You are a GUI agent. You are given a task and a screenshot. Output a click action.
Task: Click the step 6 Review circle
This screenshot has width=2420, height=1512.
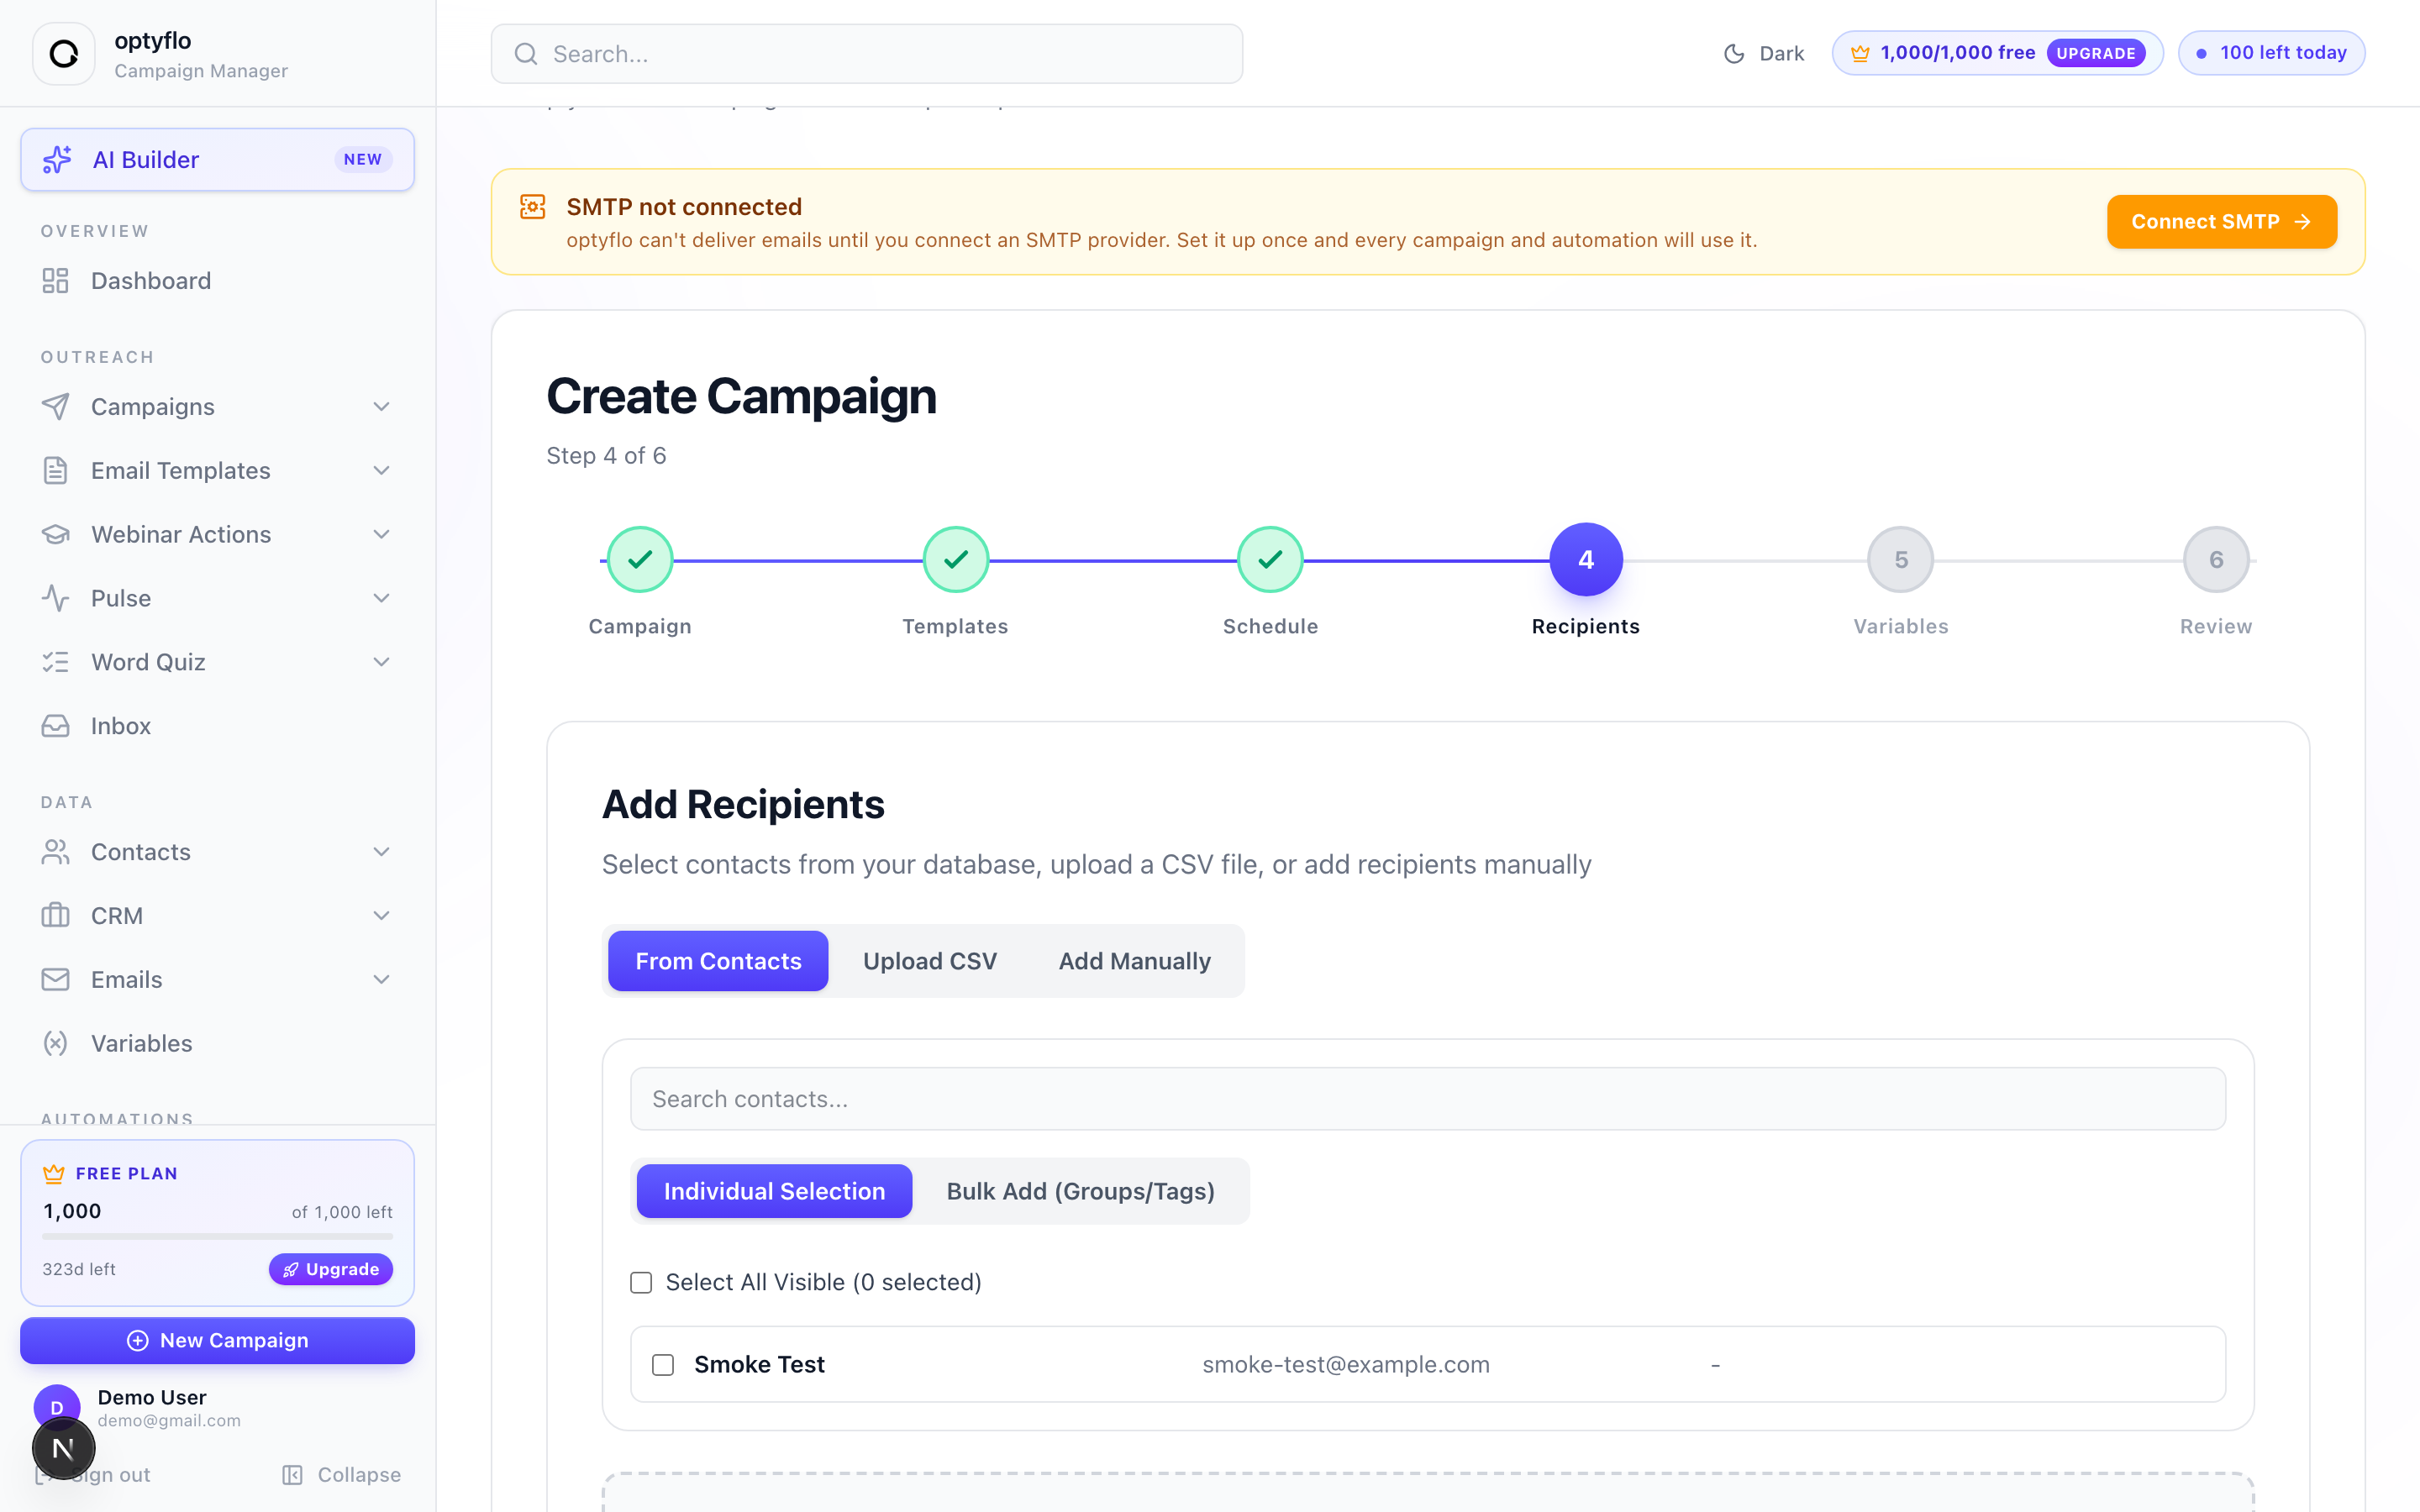[2216, 560]
